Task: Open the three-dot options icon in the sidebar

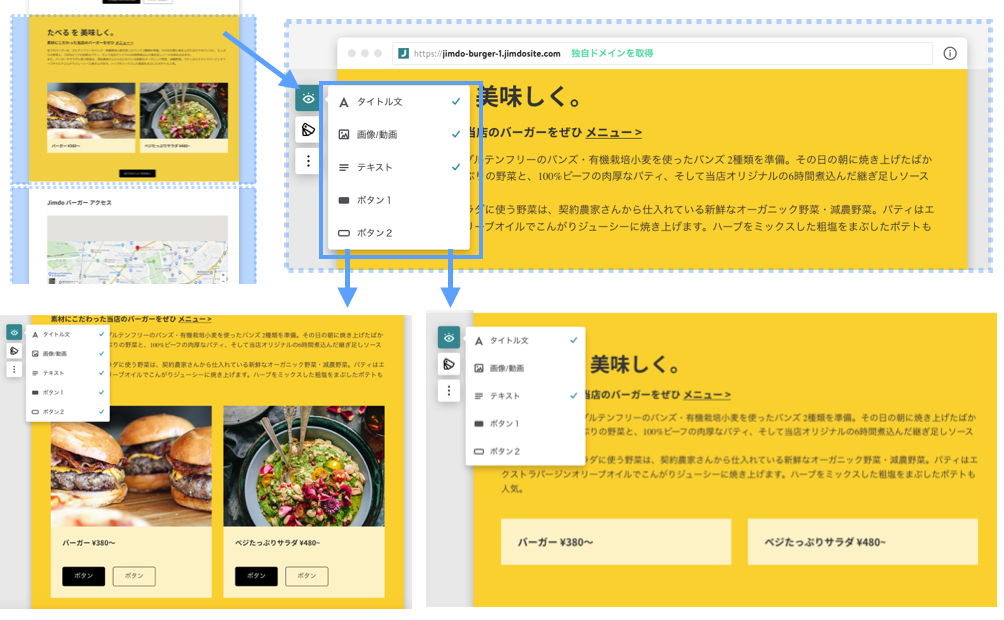Action: [x=307, y=161]
